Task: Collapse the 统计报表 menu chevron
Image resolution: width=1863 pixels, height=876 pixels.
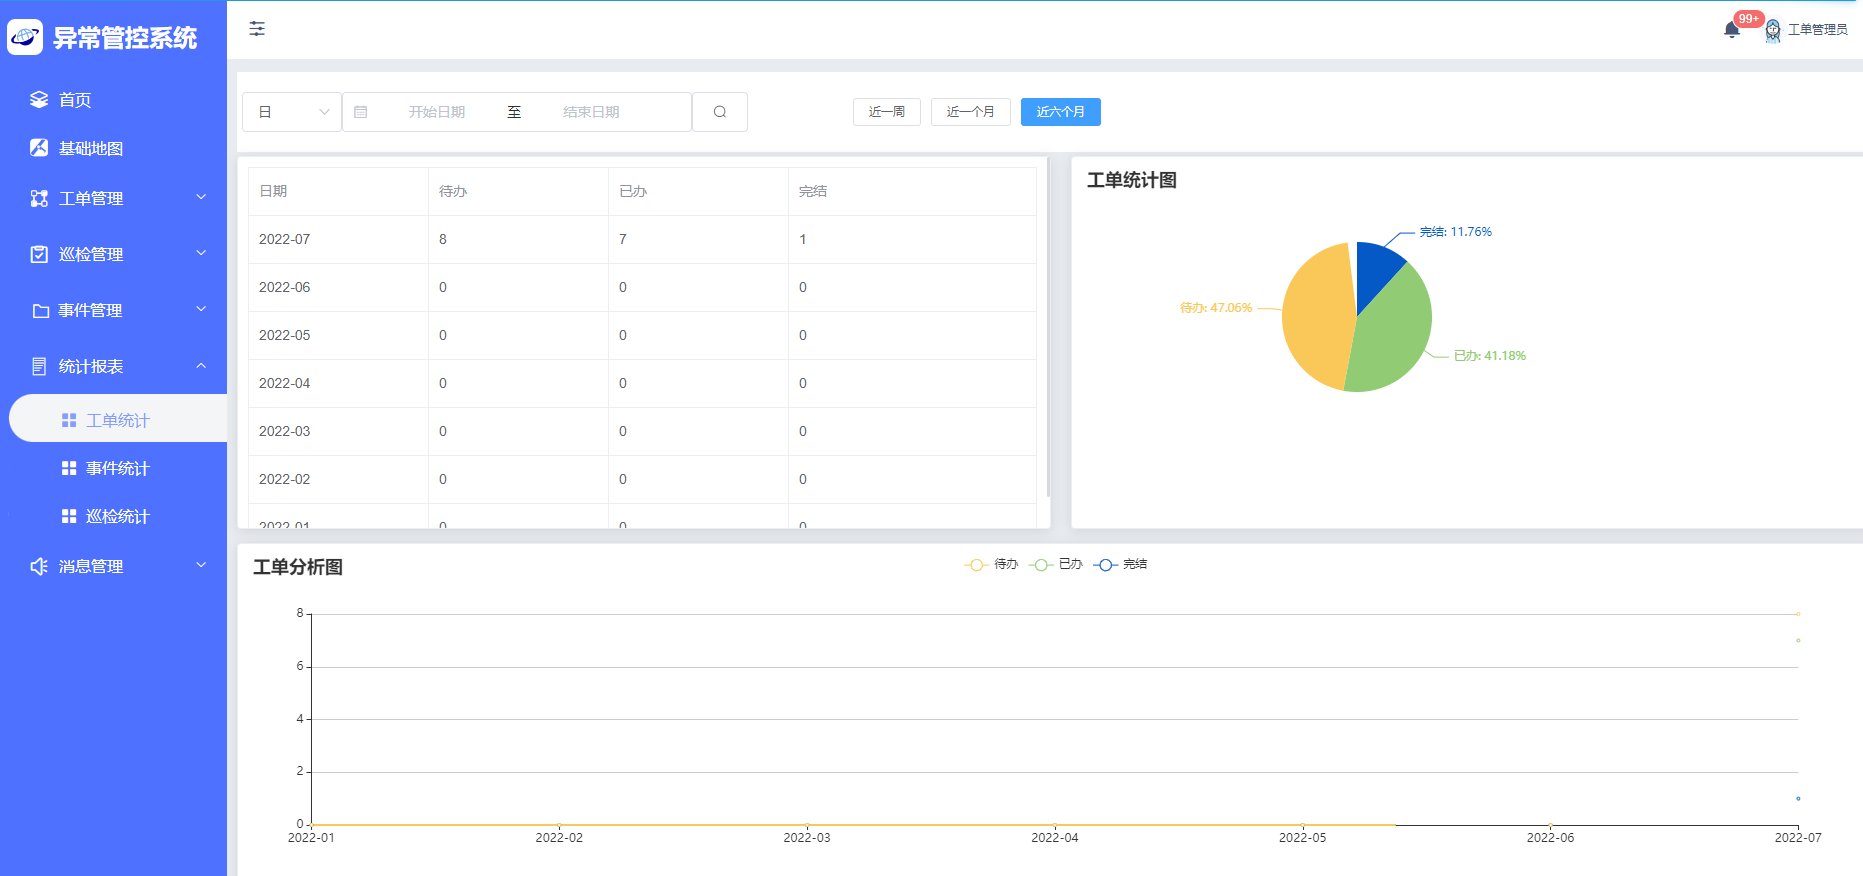Action: pos(201,365)
